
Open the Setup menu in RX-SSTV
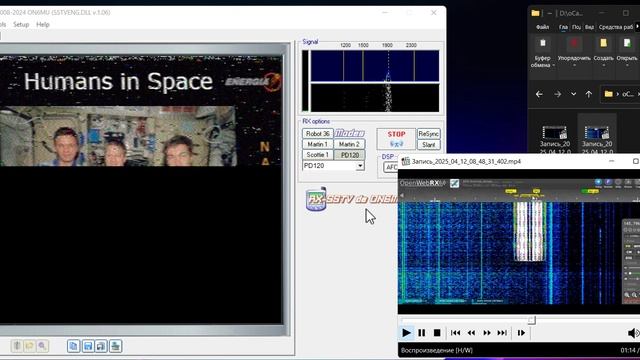point(21,24)
